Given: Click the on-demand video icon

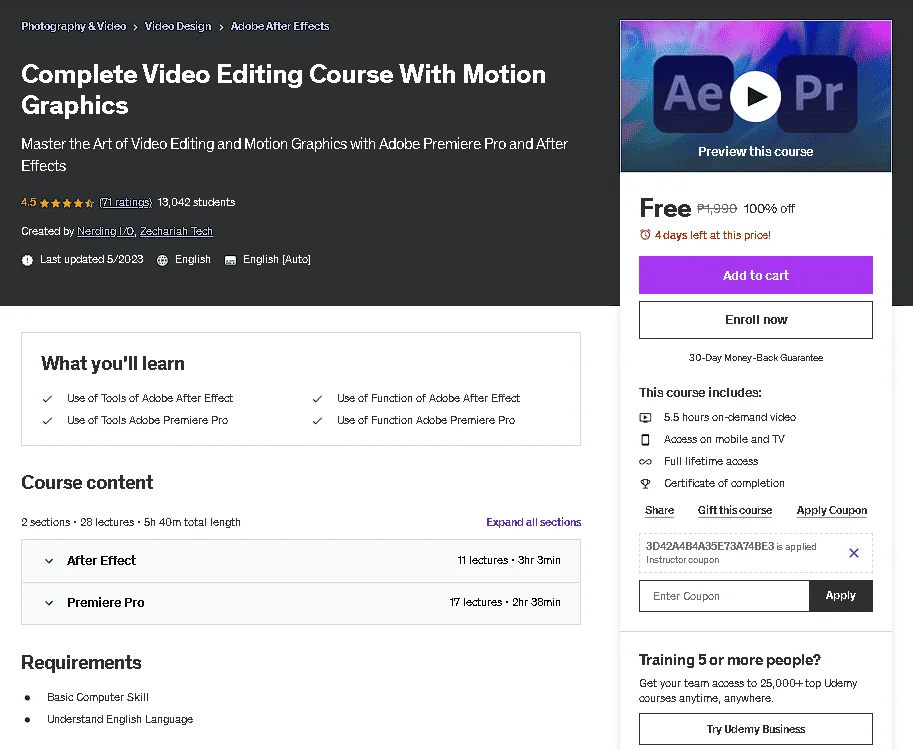Looking at the screenshot, I should (645, 418).
